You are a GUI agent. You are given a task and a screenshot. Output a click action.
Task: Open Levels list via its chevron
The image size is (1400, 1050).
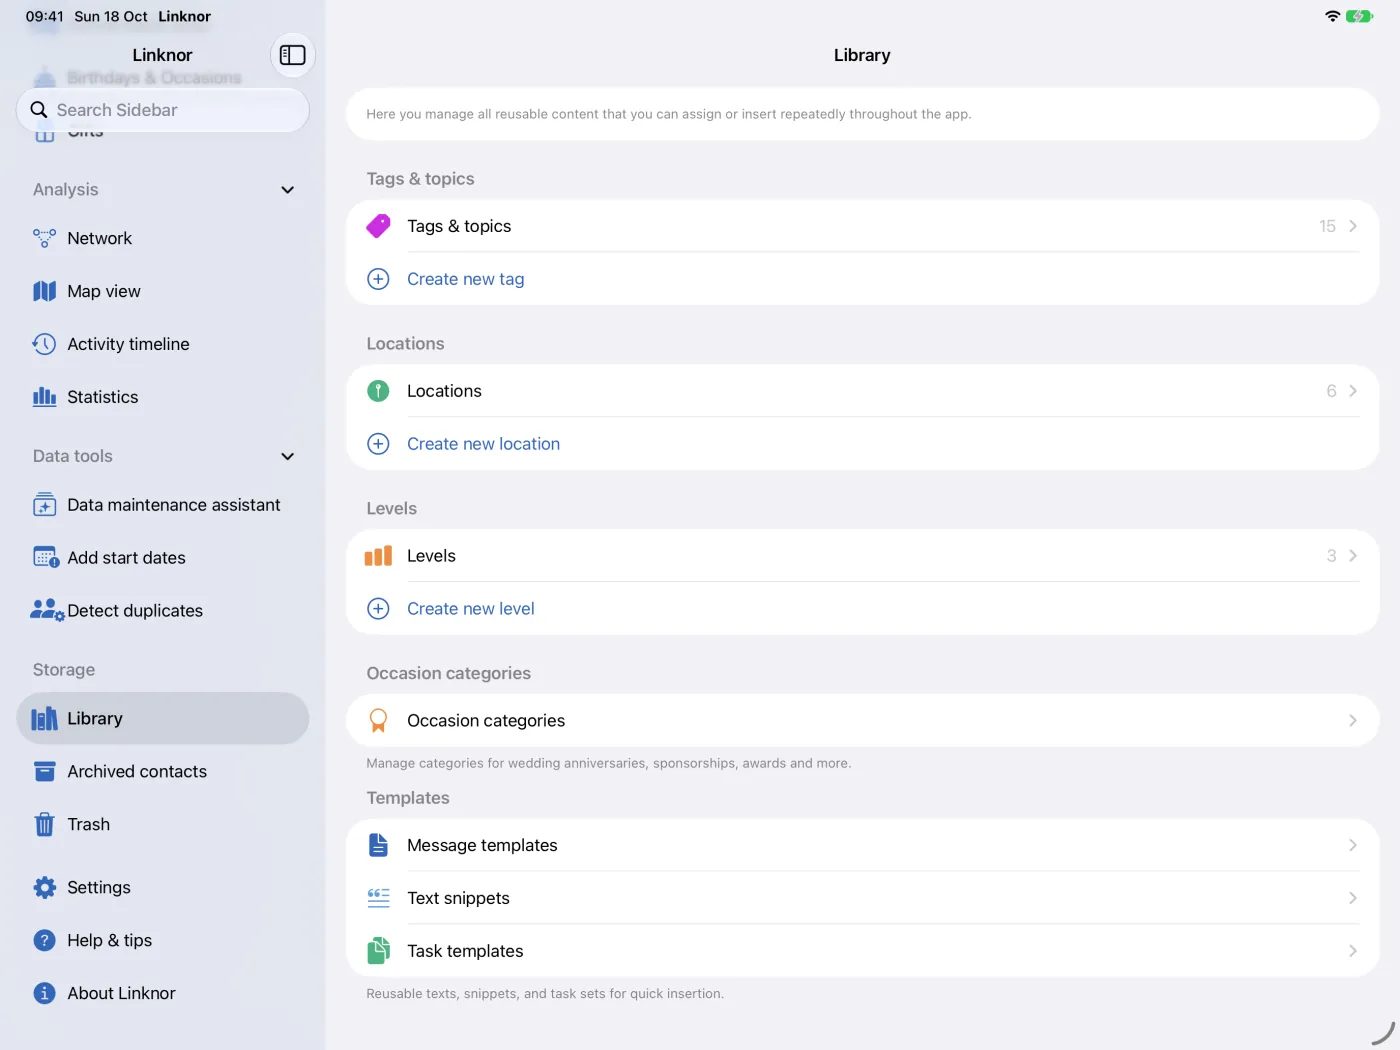[x=1352, y=556]
